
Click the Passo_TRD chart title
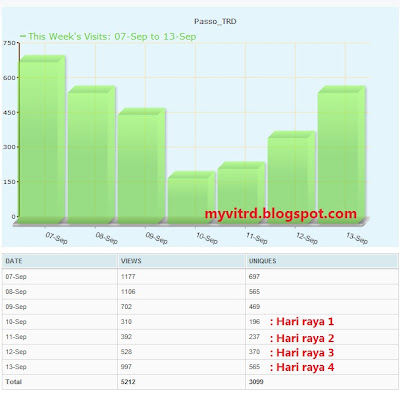pos(215,21)
